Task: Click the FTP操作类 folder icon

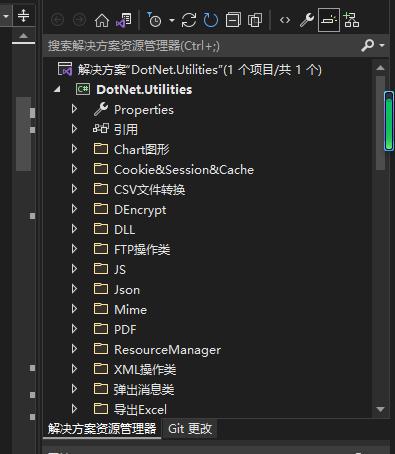Action: (x=101, y=249)
